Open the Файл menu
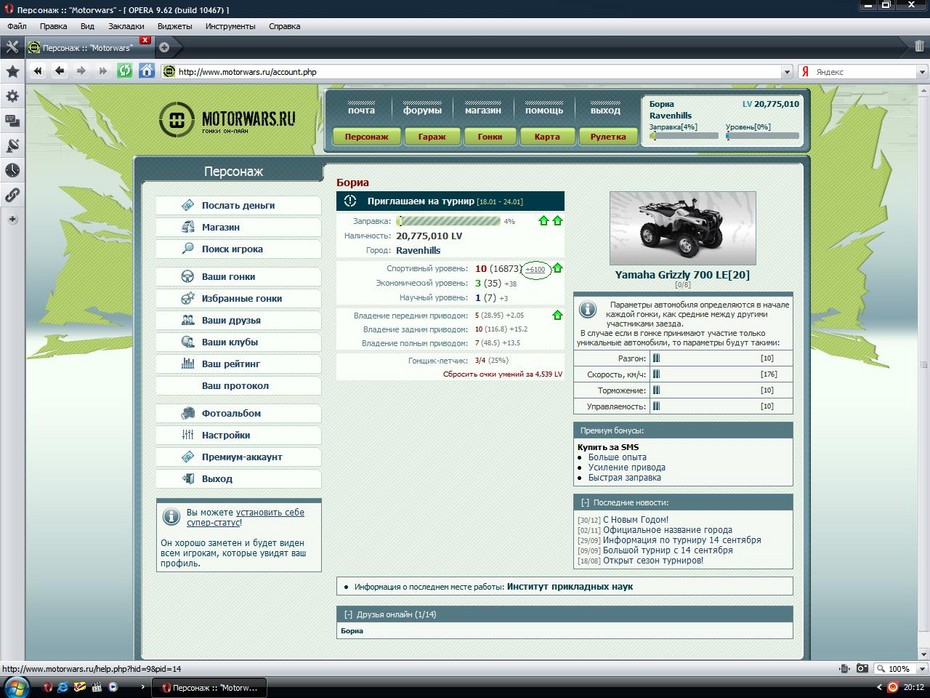Image resolution: width=930 pixels, height=698 pixels. 17,26
